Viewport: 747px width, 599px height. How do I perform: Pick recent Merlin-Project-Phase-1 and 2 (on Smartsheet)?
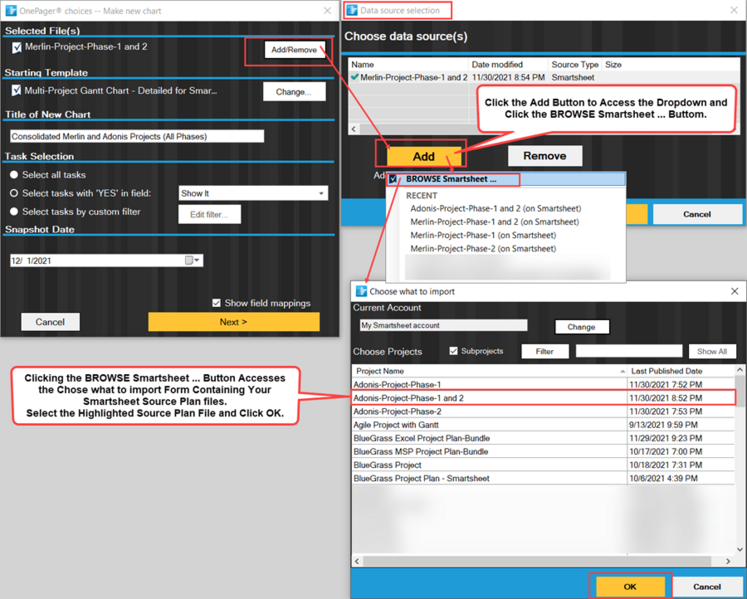click(x=495, y=222)
